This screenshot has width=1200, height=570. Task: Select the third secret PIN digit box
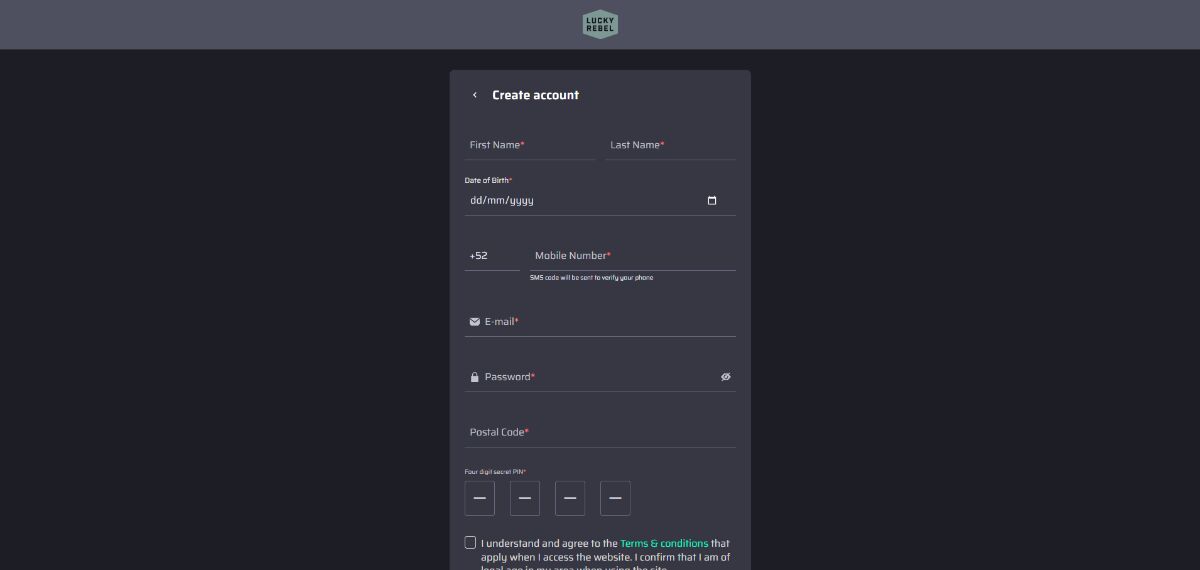click(570, 498)
